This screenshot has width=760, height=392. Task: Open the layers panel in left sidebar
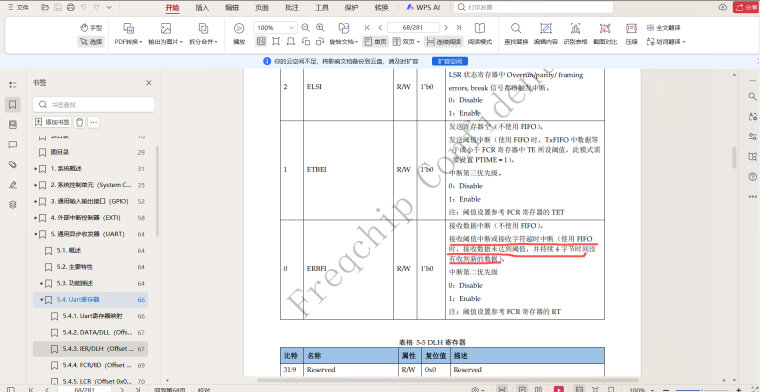pyautogui.click(x=13, y=204)
